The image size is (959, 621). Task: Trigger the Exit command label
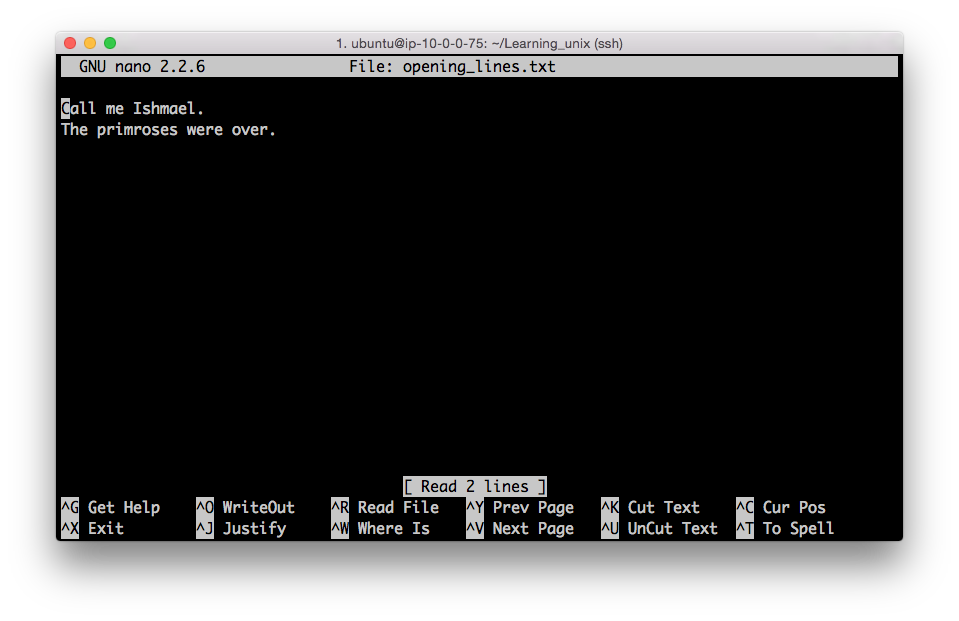[105, 529]
